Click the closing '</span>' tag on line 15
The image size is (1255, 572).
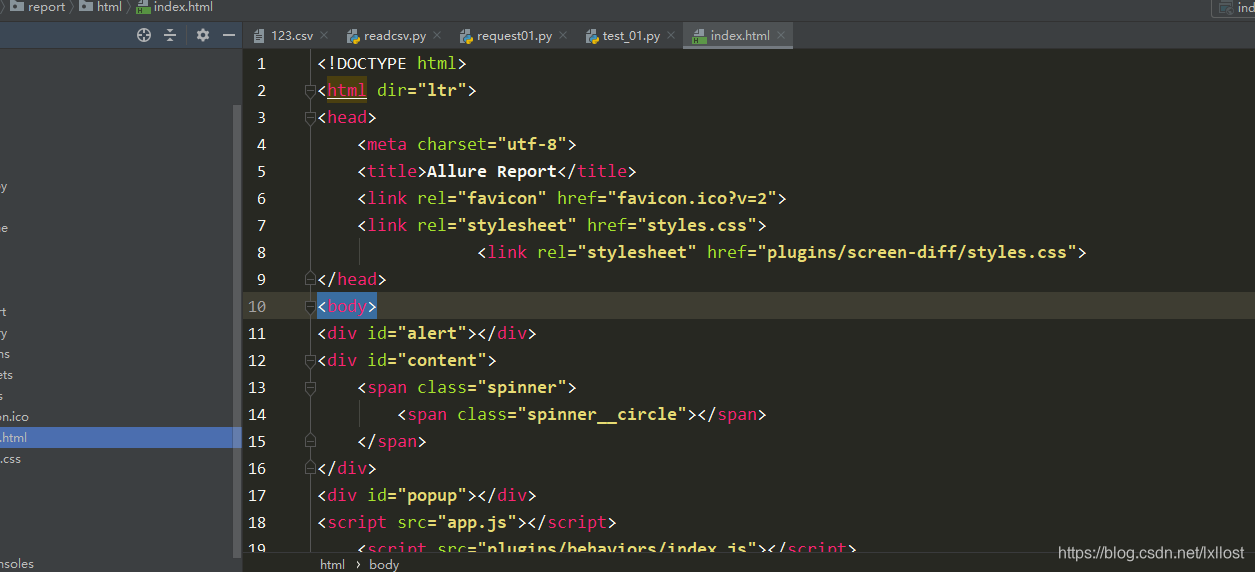[x=392, y=441]
